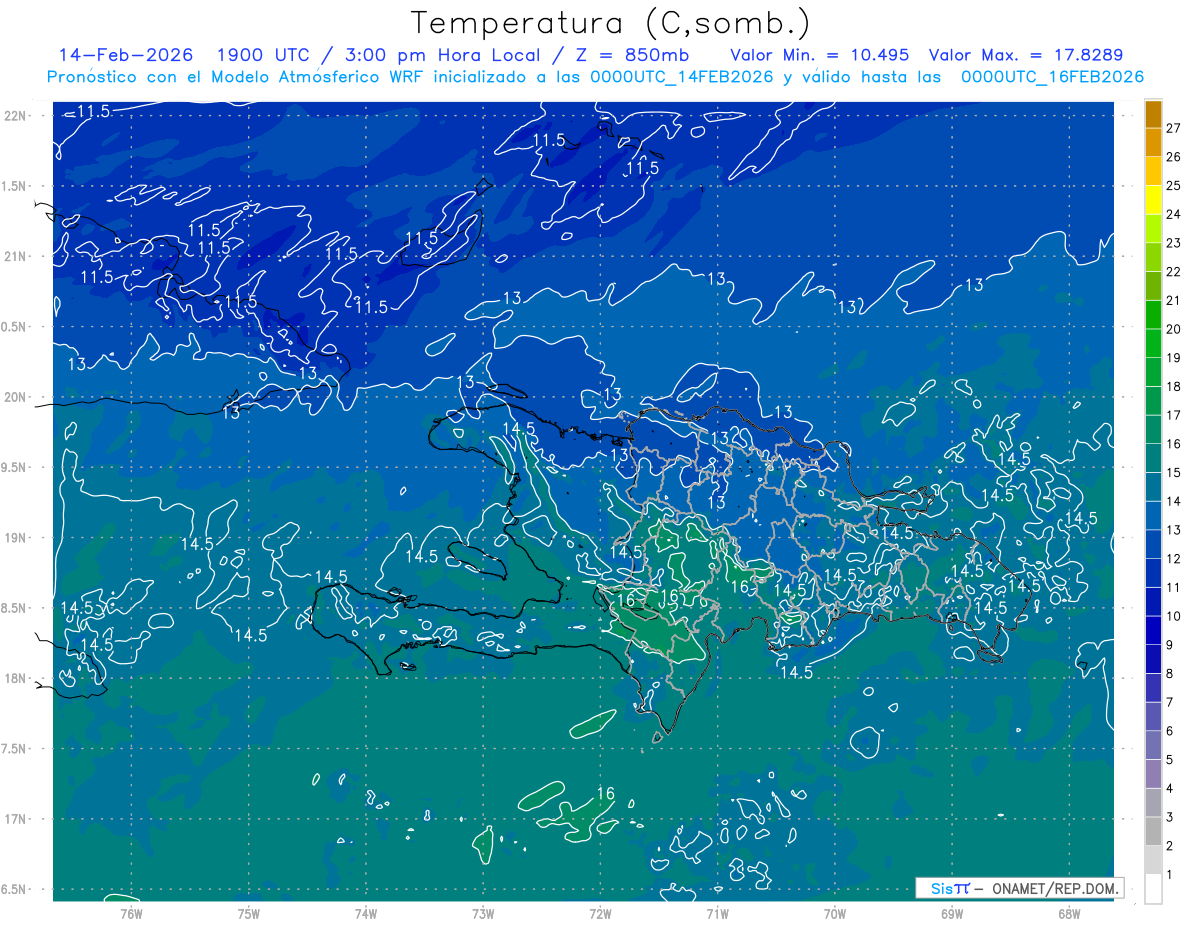Click the "74W" longitude label

(x=365, y=913)
